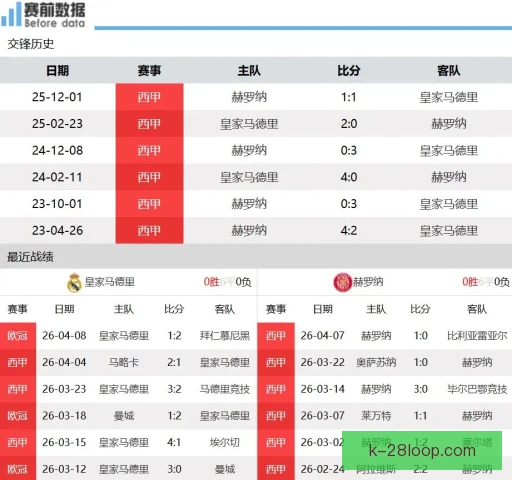Image resolution: width=512 pixels, height=480 pixels.
Task: Click the 0胜6平0负 record for 皇家马德里
Action: (227, 282)
